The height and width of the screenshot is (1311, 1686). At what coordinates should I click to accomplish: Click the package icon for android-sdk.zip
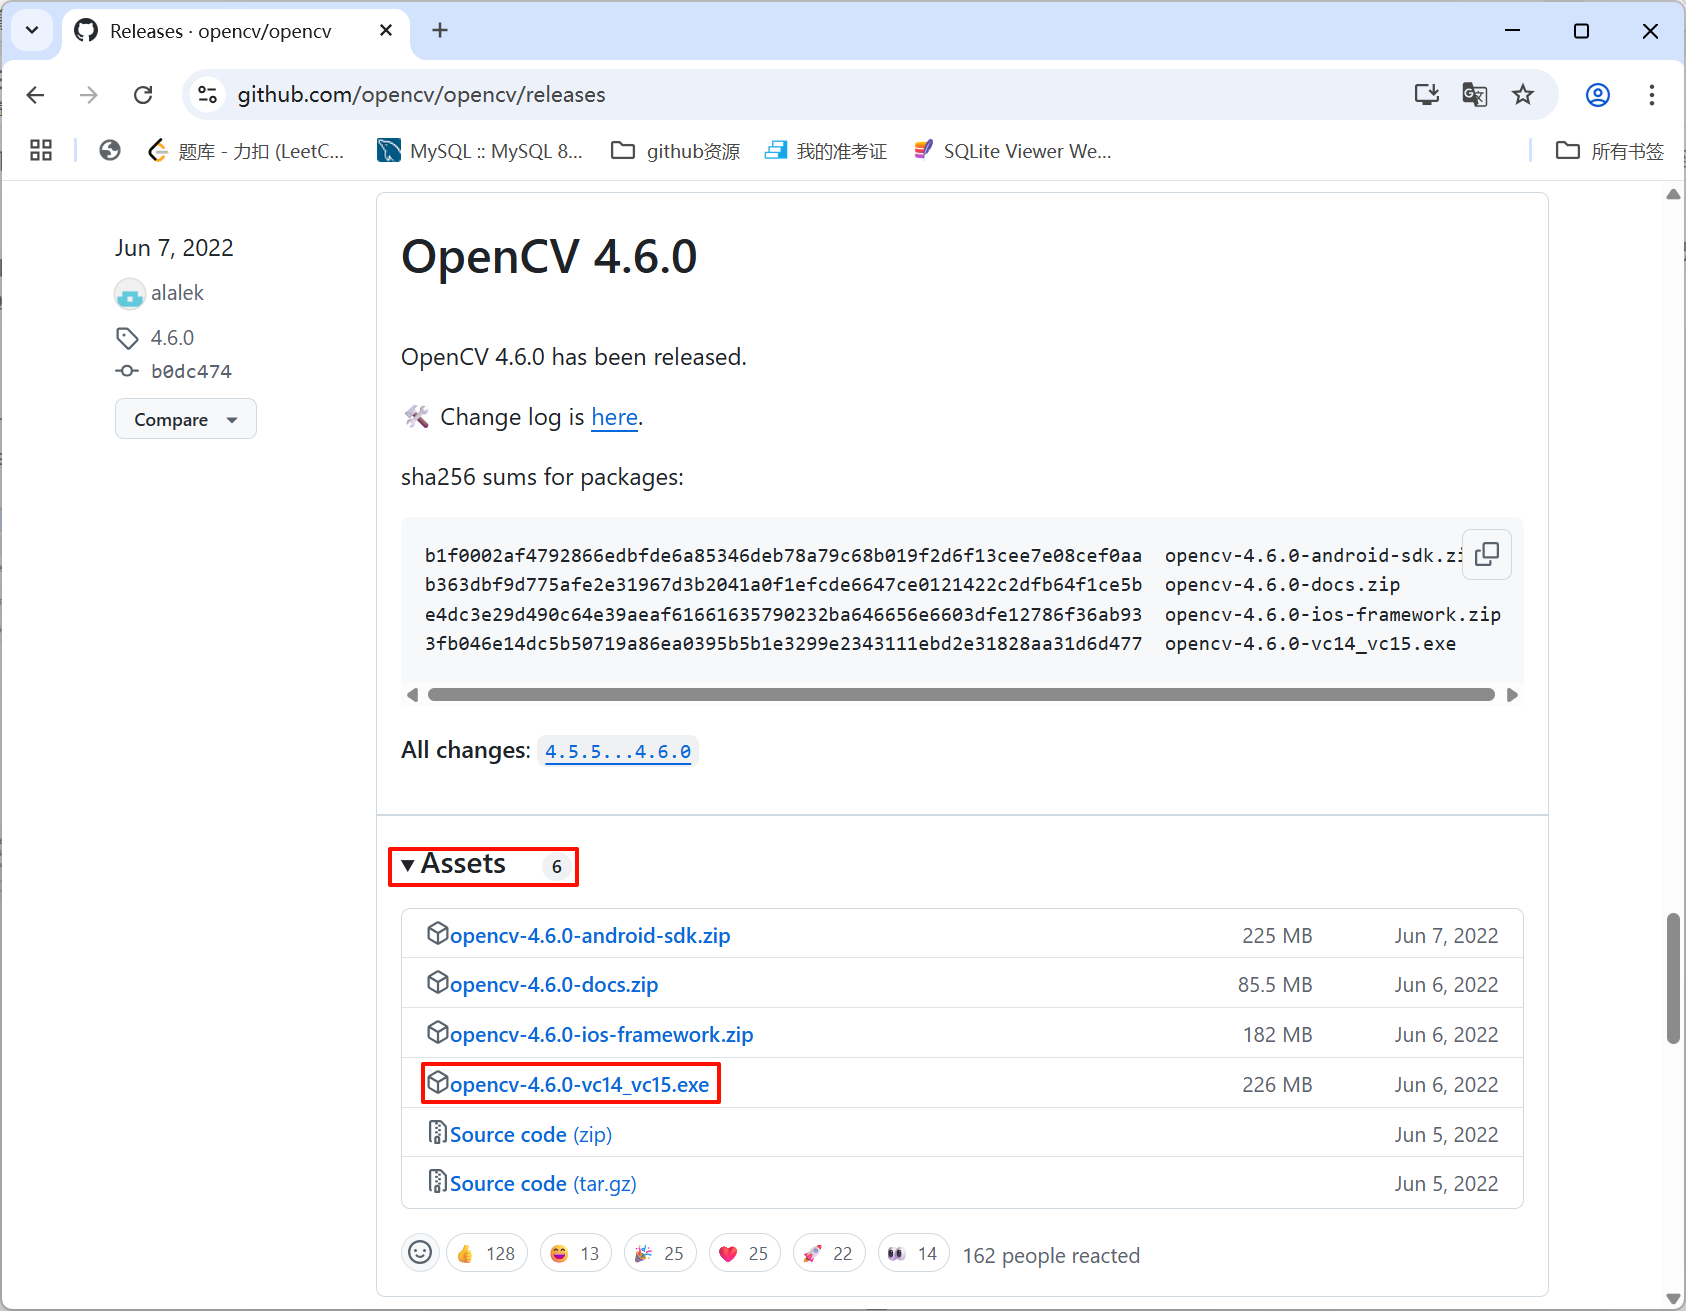pos(437,933)
